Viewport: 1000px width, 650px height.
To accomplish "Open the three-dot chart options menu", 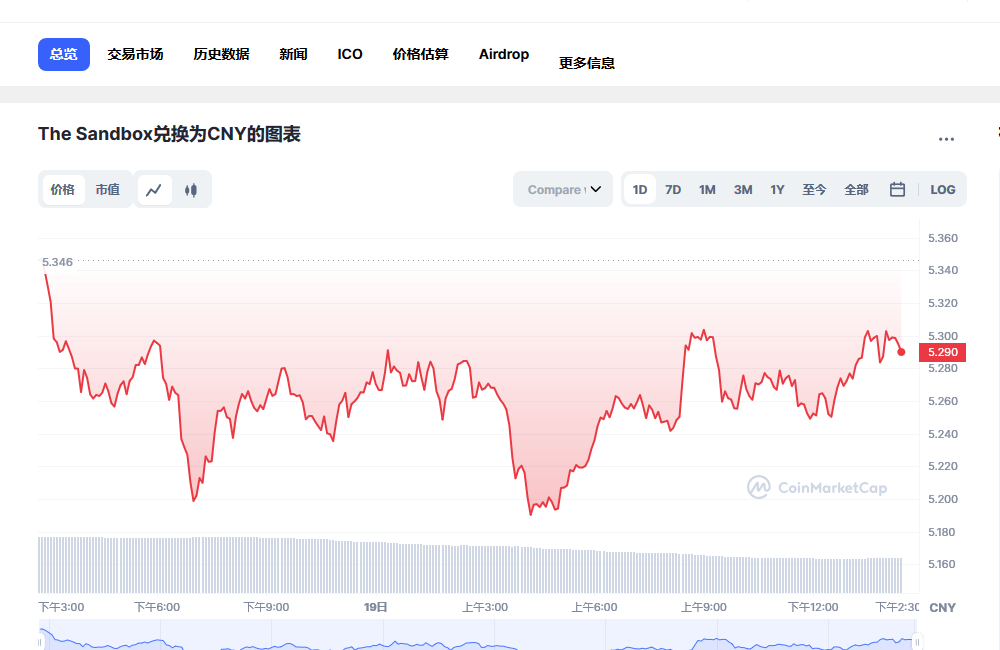I will pyautogui.click(x=946, y=139).
